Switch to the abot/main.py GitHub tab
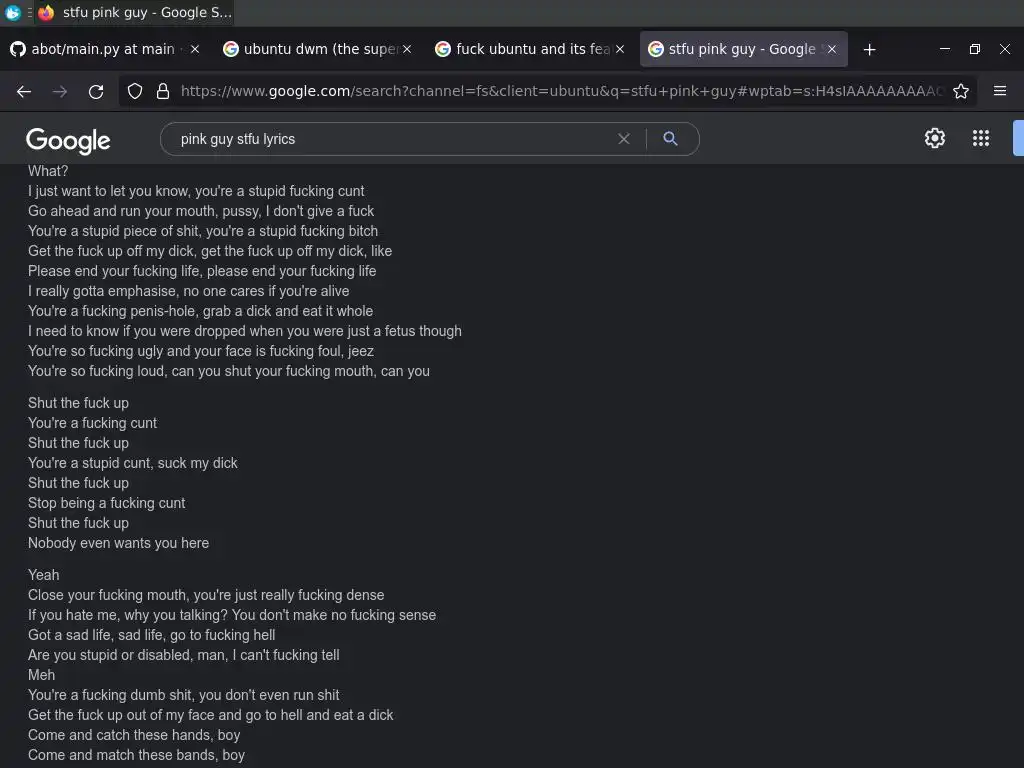 (x=102, y=49)
